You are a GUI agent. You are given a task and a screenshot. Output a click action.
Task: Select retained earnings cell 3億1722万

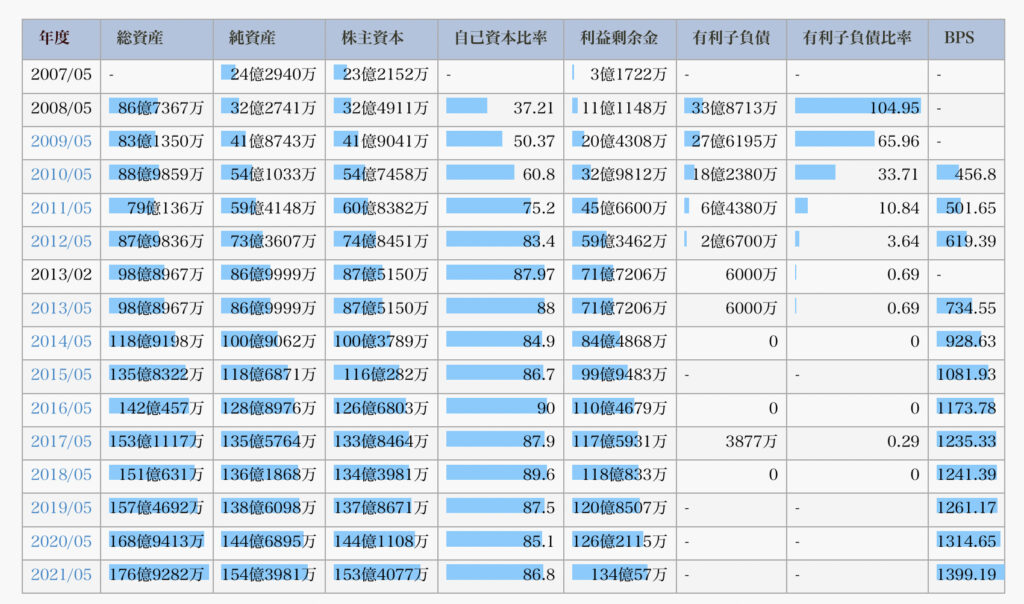pyautogui.click(x=620, y=74)
